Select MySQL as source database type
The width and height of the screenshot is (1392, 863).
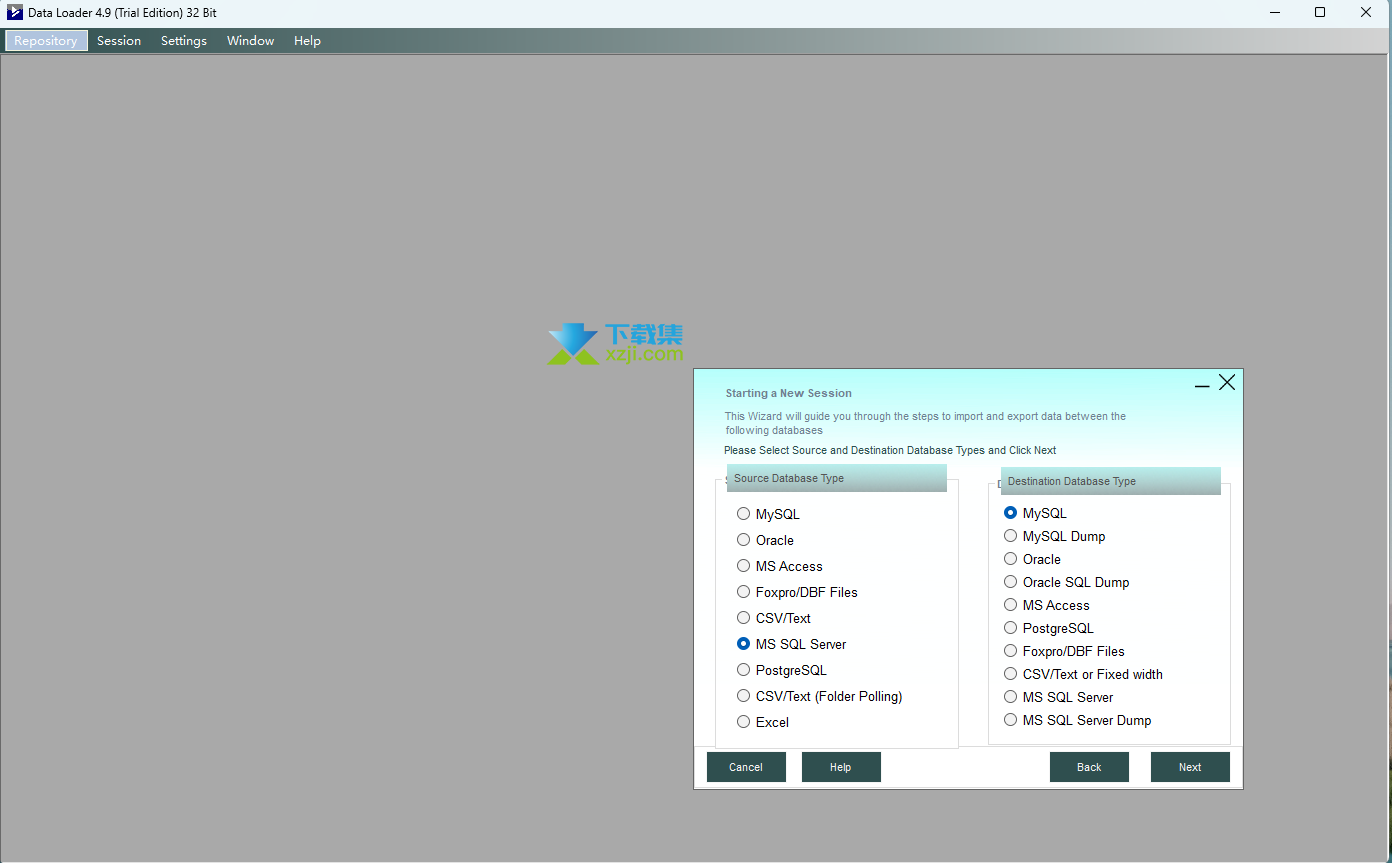[x=768, y=514]
